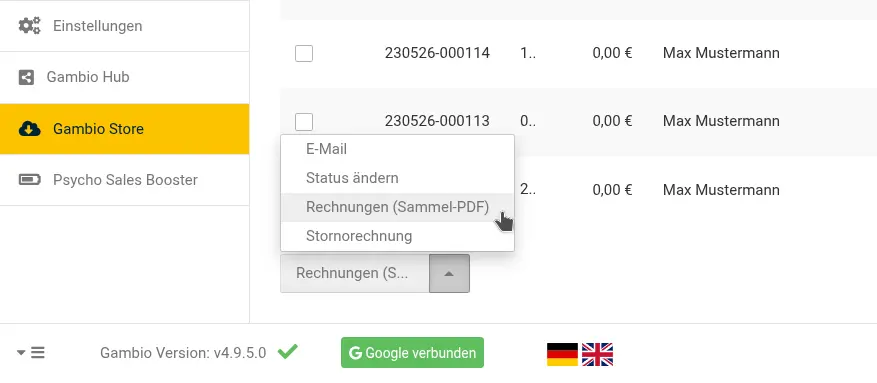Image resolution: width=877 pixels, height=383 pixels.
Task: Switch language via German flag icon
Action: (562, 354)
